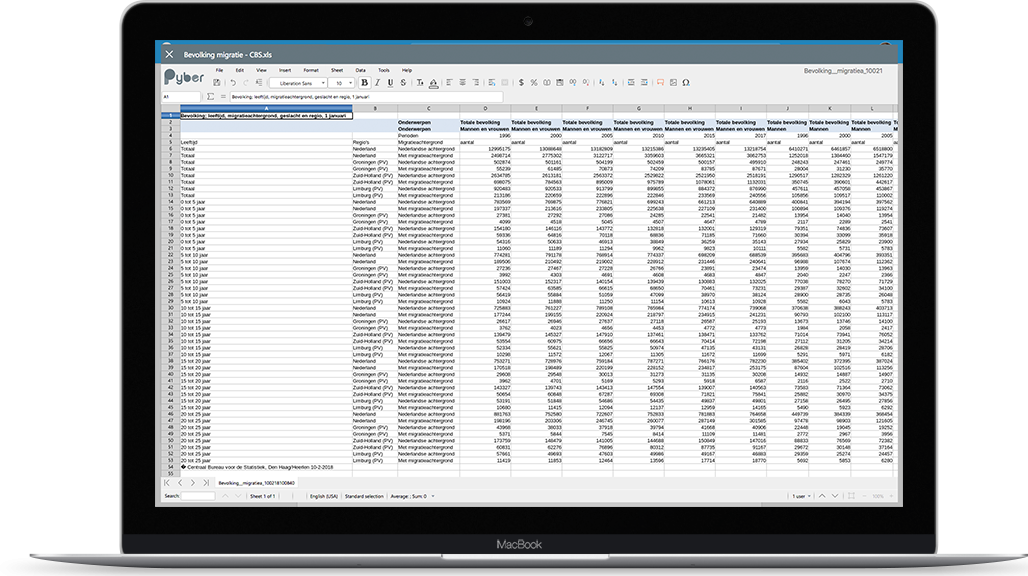Remove a decimal place
The width and height of the screenshot is (1028, 576).
click(x=586, y=83)
